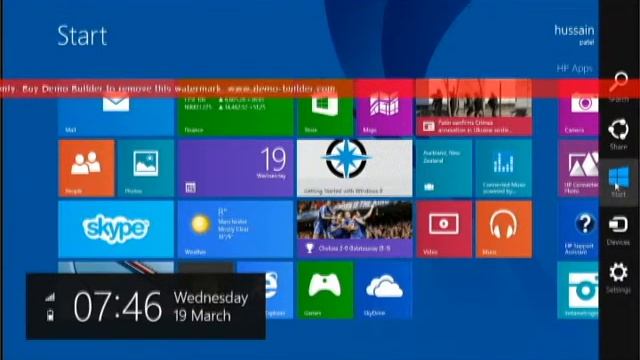640x360 pixels.
Task: Open the People tile
Action: (x=86, y=168)
